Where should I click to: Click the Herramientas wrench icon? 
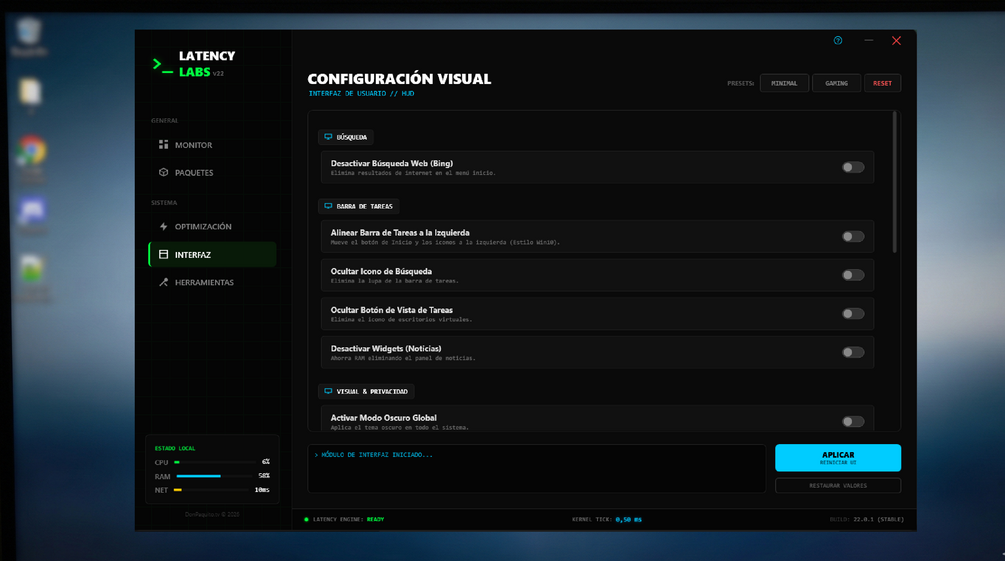[163, 282]
